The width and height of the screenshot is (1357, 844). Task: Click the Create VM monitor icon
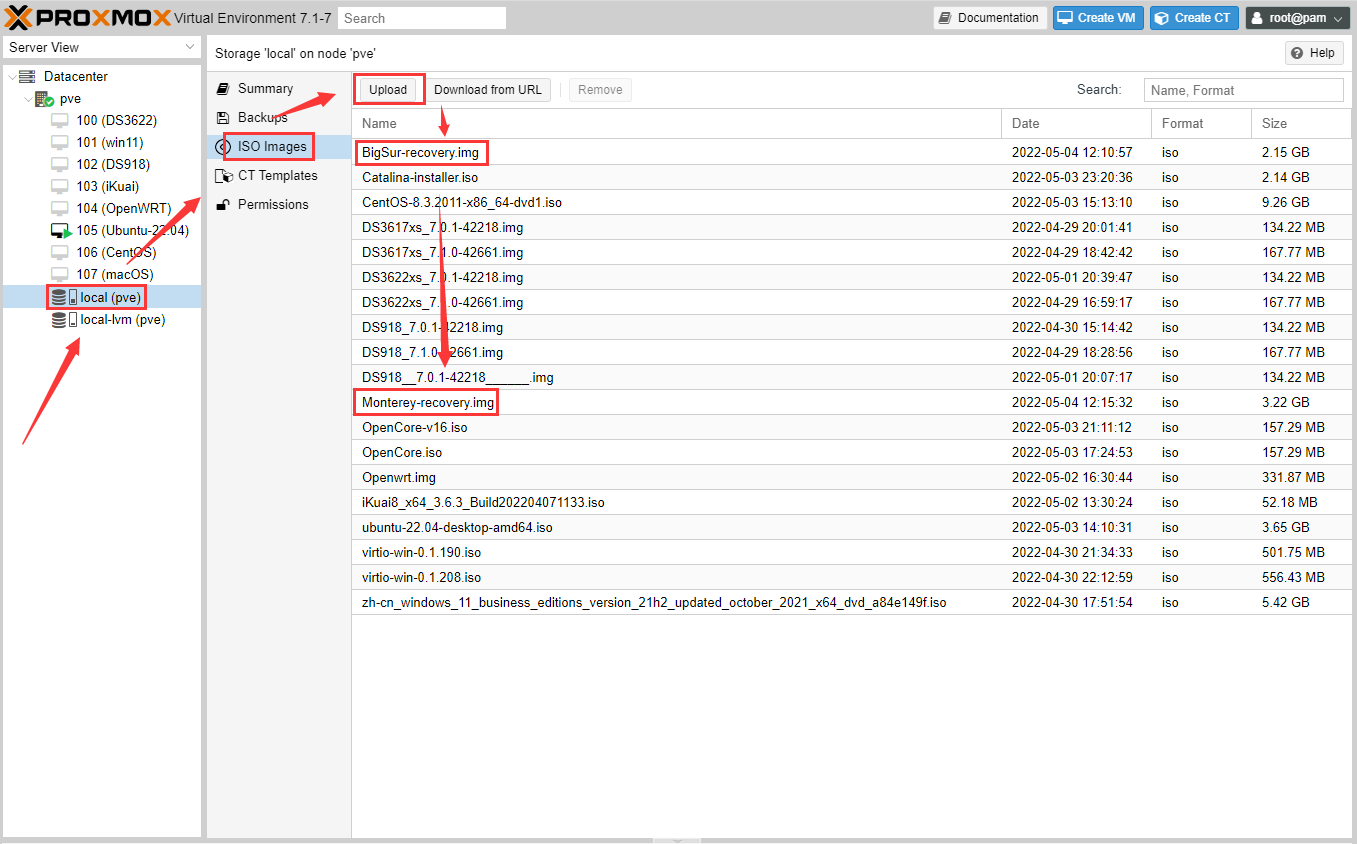[1065, 18]
